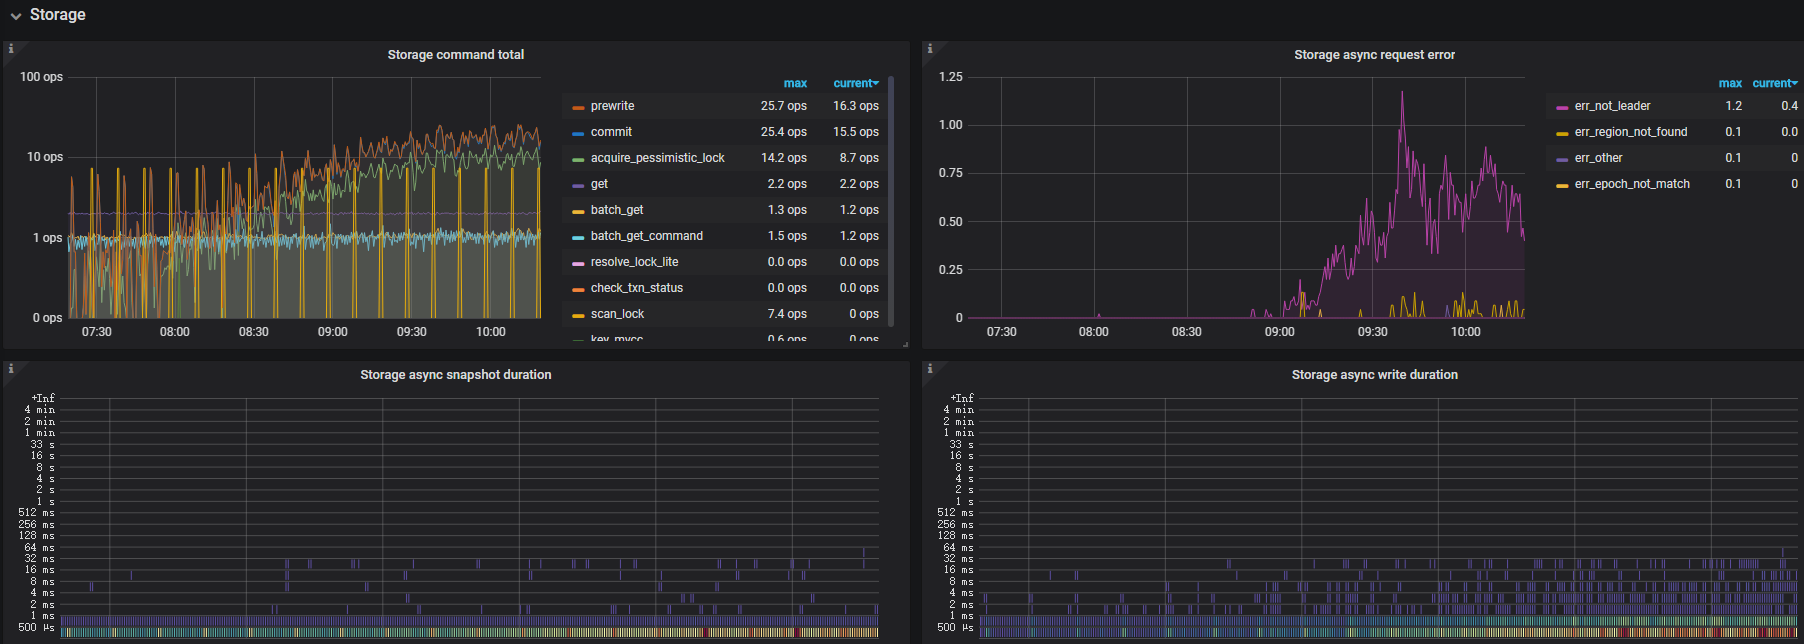Open Storage async write duration panel menu
This screenshot has width=1804, height=644.
[1373, 375]
